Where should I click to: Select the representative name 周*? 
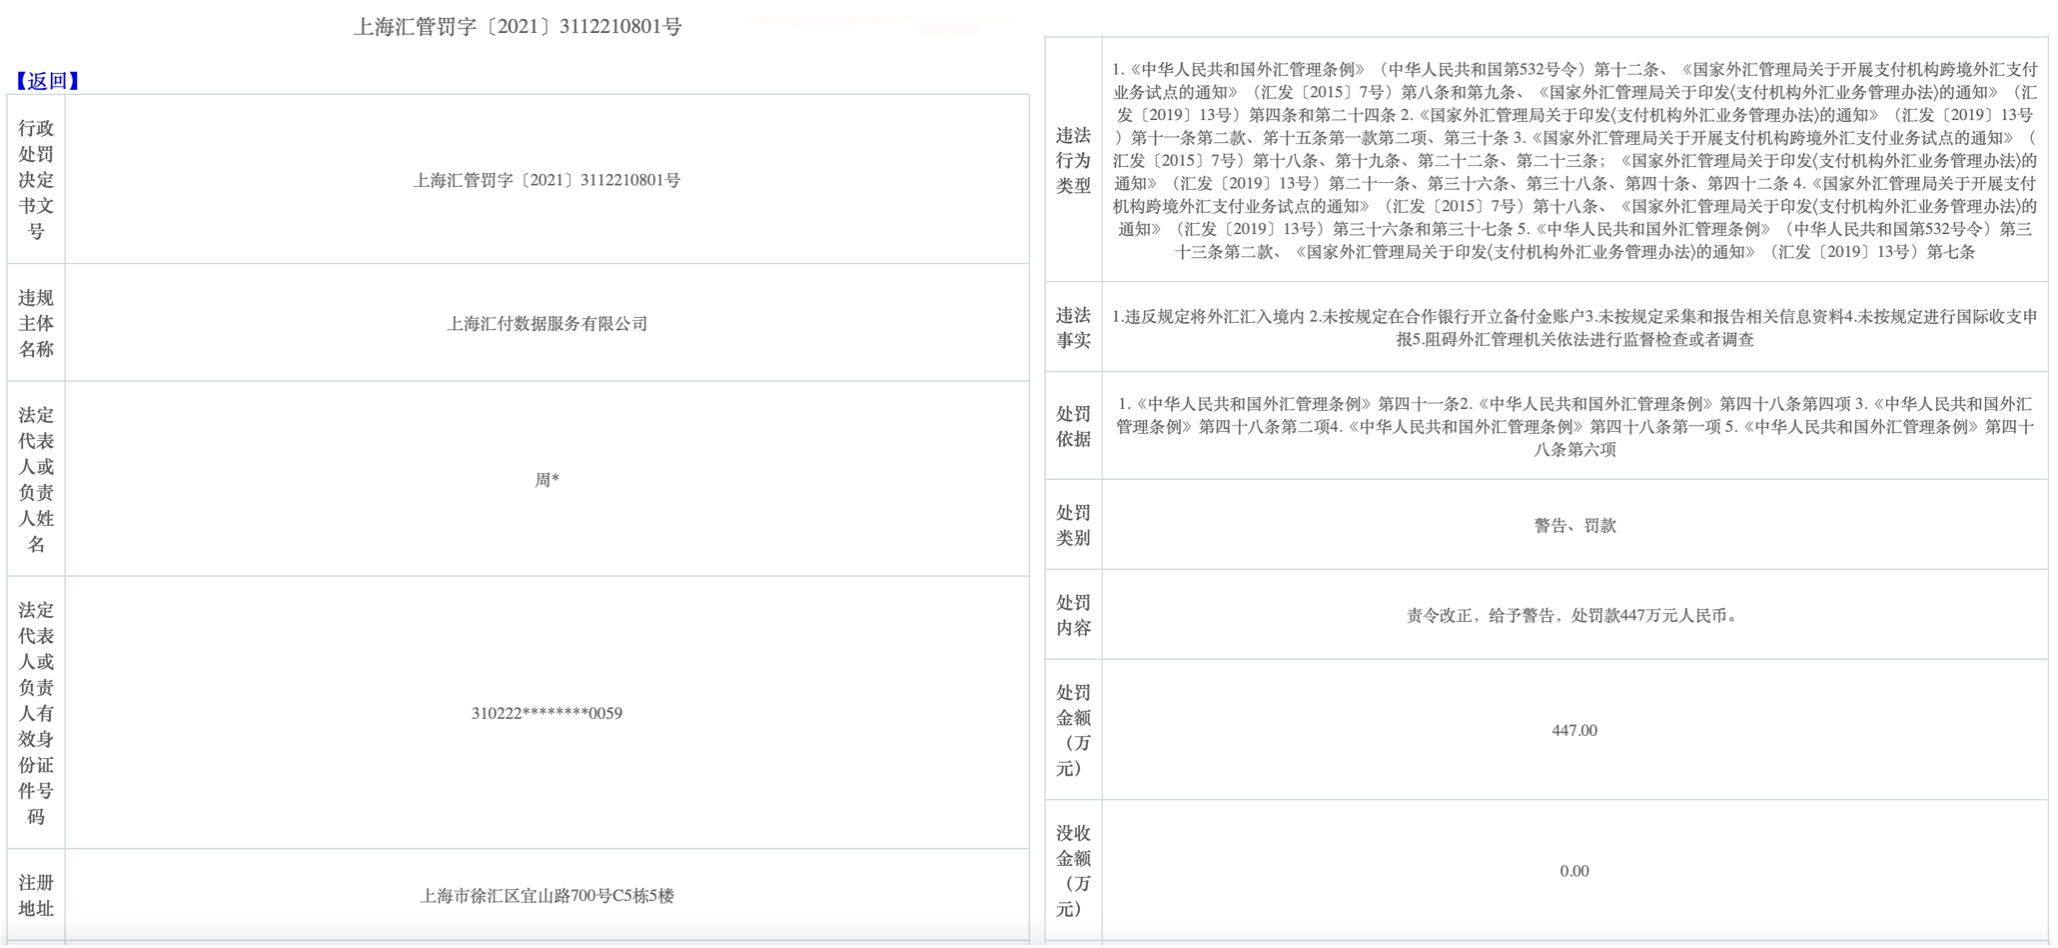point(547,480)
